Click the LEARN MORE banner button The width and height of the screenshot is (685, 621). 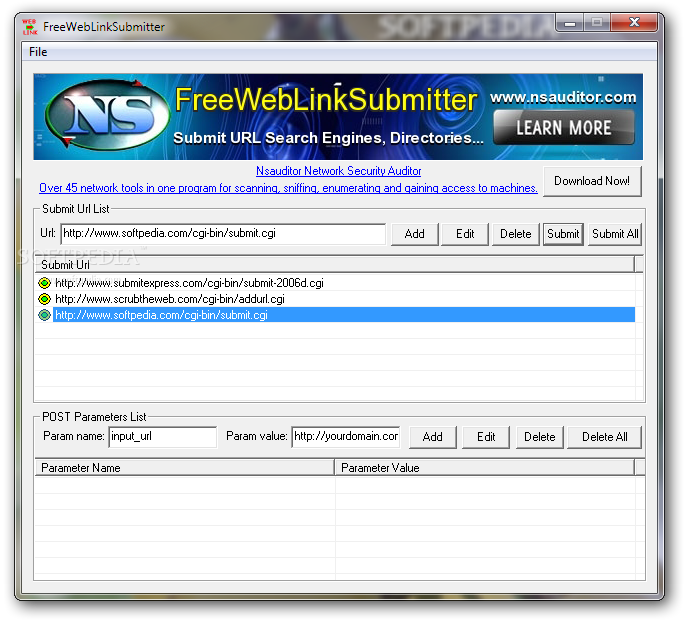tap(564, 128)
